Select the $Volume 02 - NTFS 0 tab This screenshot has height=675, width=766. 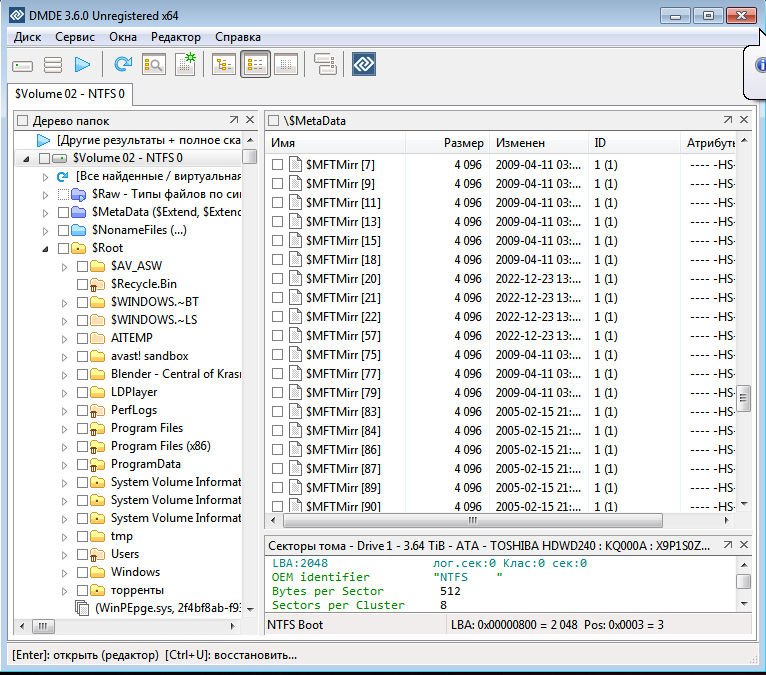coord(70,94)
